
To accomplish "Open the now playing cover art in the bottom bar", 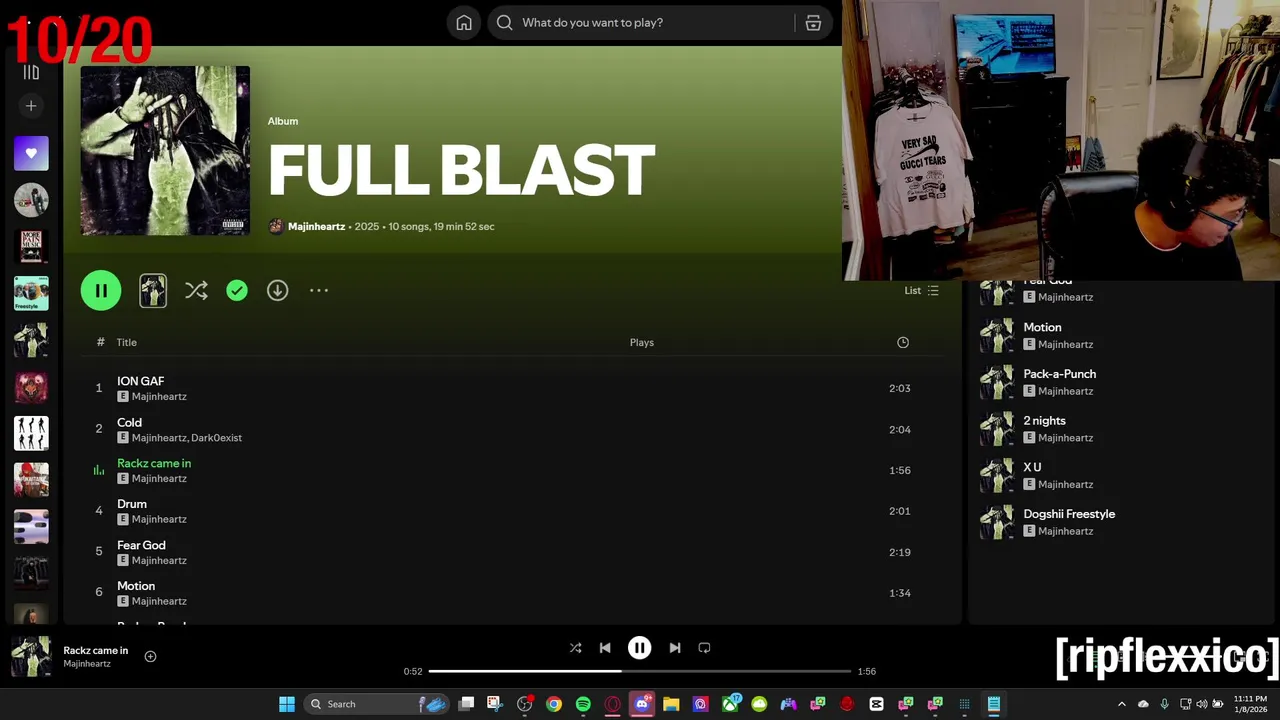I will [x=31, y=657].
